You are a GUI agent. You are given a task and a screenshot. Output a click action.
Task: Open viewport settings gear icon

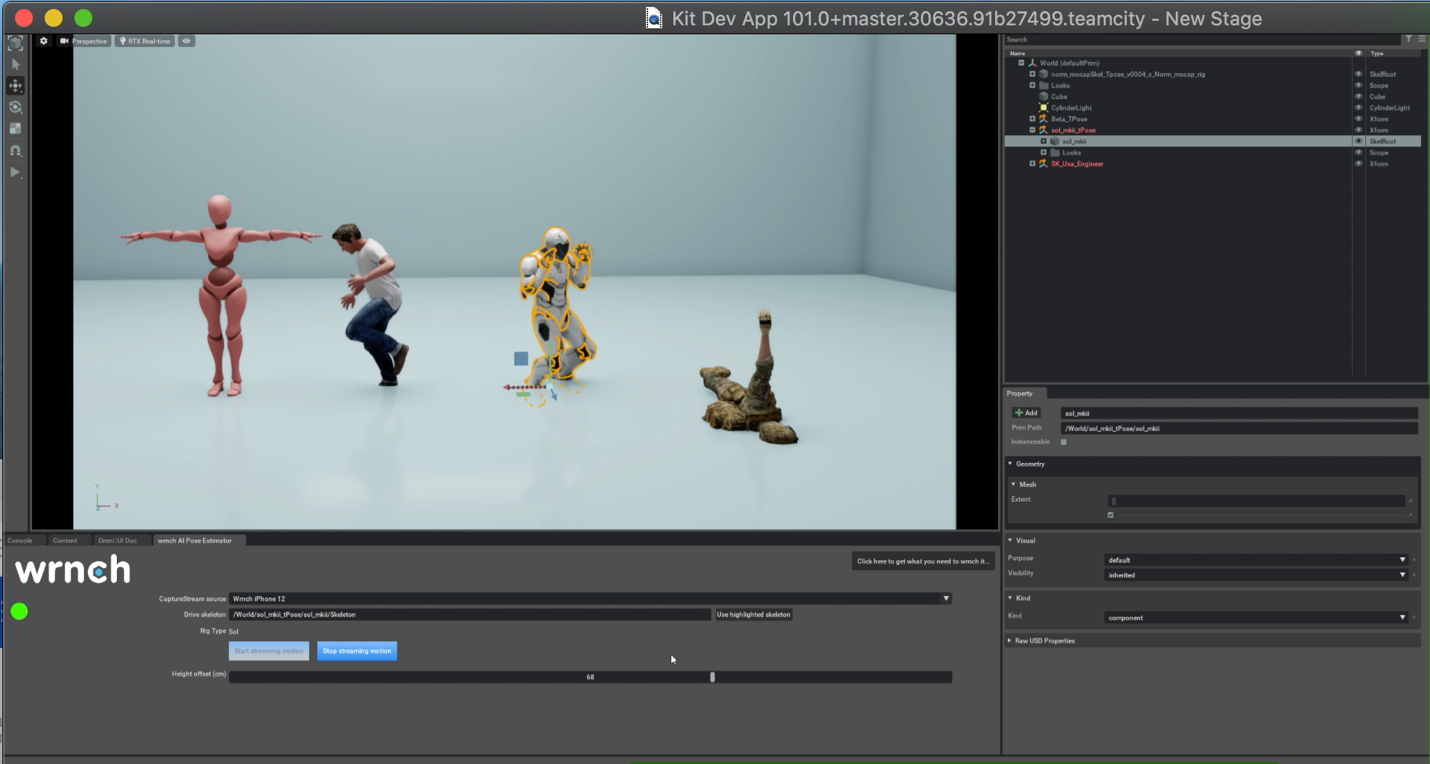[x=44, y=41]
